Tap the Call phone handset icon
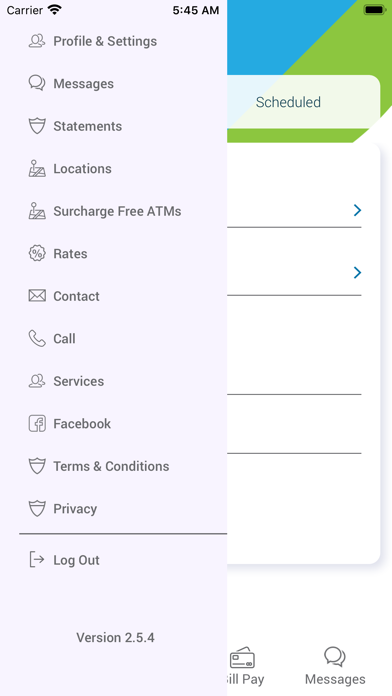This screenshot has height=696, width=392. point(37,339)
